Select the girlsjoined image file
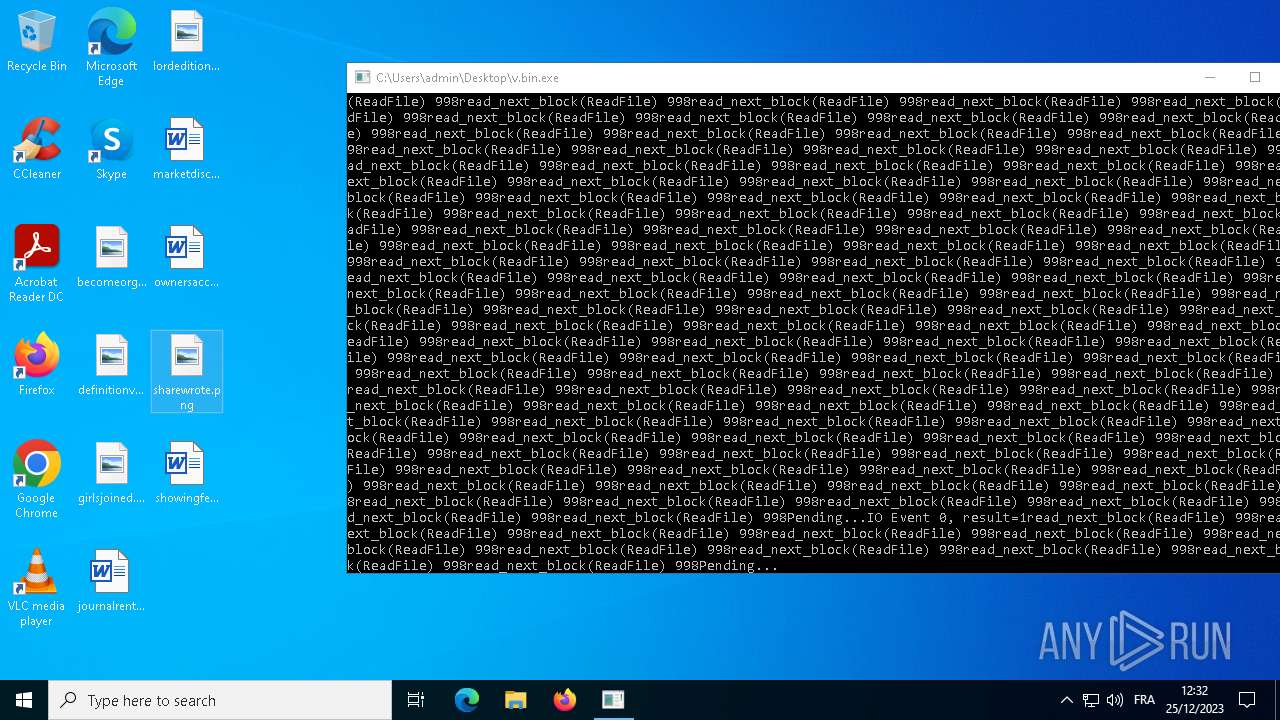 pyautogui.click(x=111, y=474)
